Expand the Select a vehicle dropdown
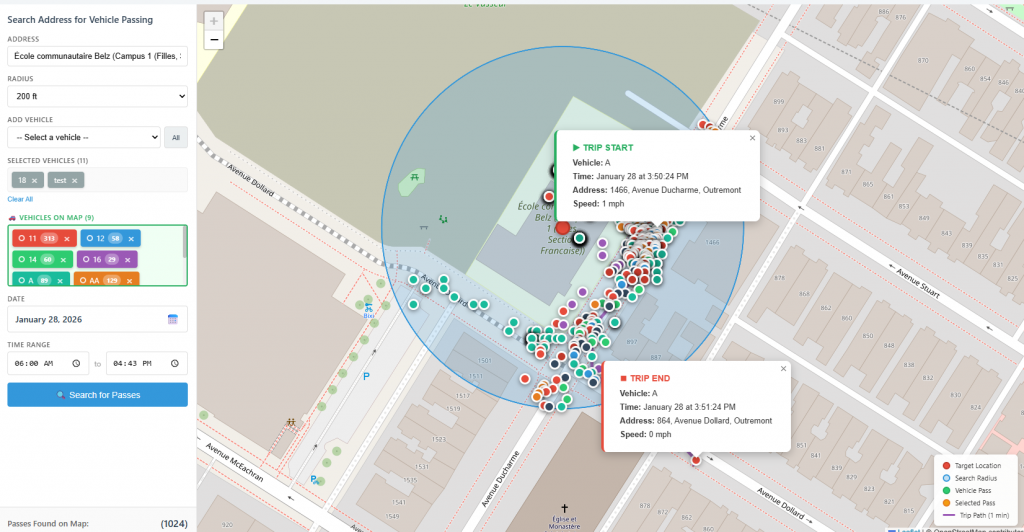1024x532 pixels. click(84, 137)
